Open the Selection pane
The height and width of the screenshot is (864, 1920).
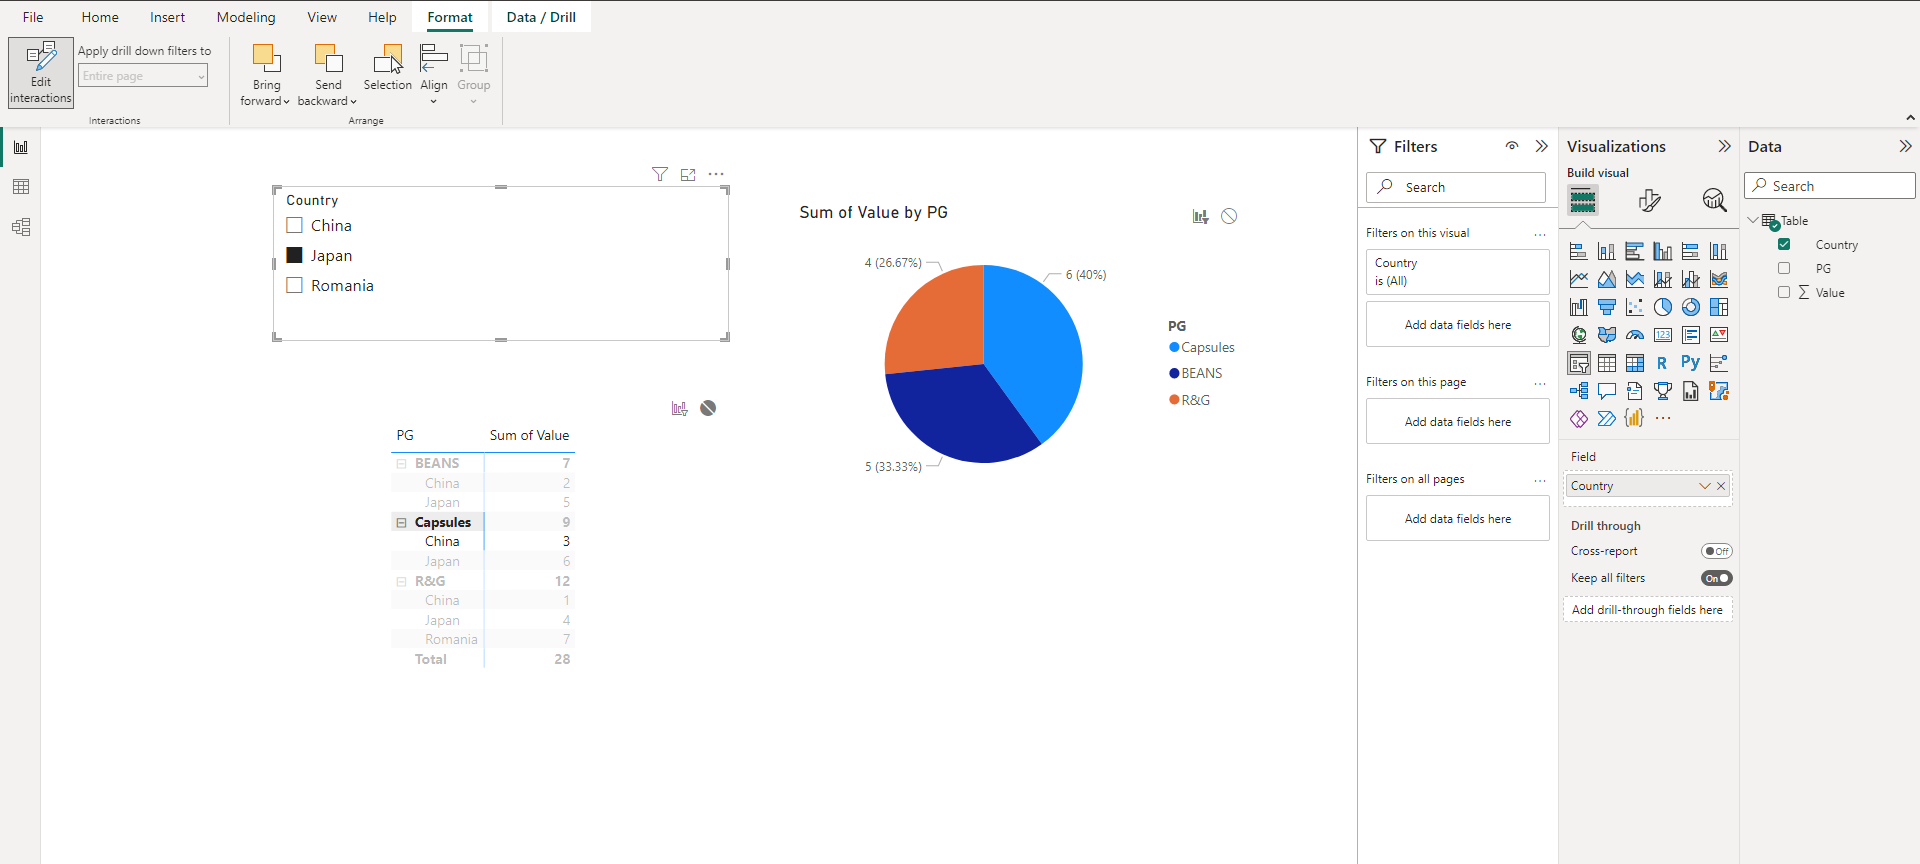click(x=387, y=68)
